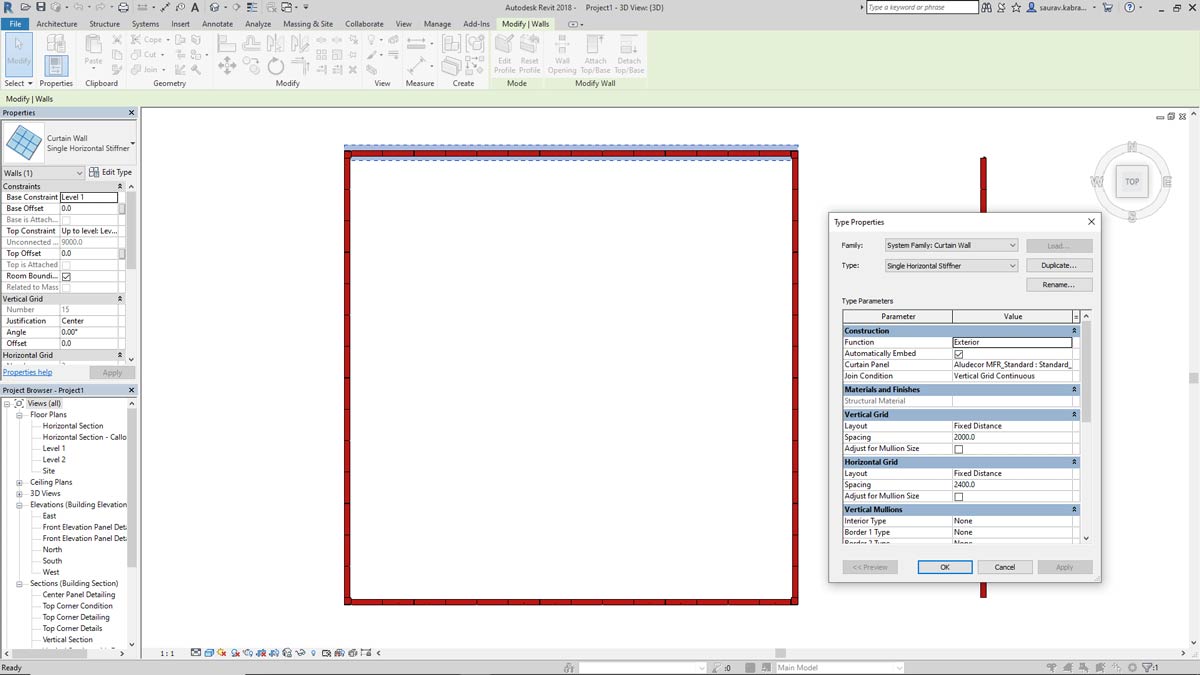
Task: Click the view scale 1:1 in view control bar
Action: 167,653
